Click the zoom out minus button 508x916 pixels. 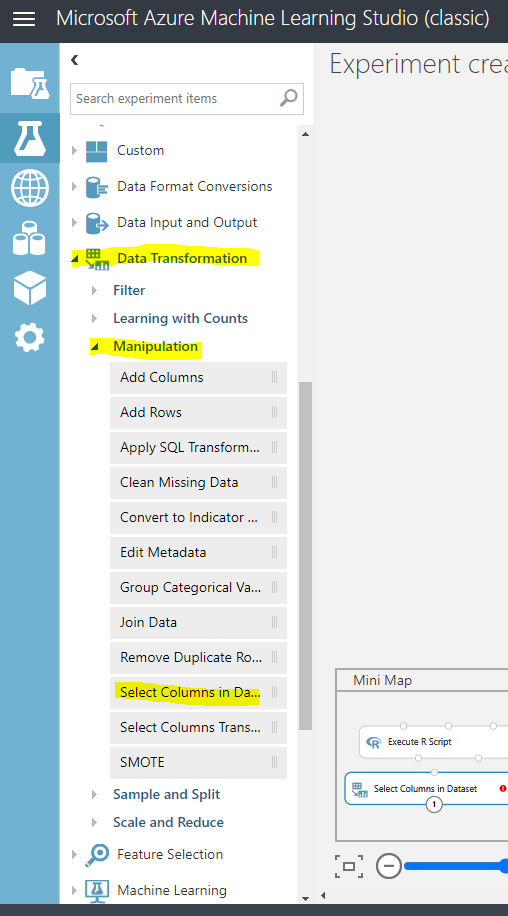tap(389, 866)
